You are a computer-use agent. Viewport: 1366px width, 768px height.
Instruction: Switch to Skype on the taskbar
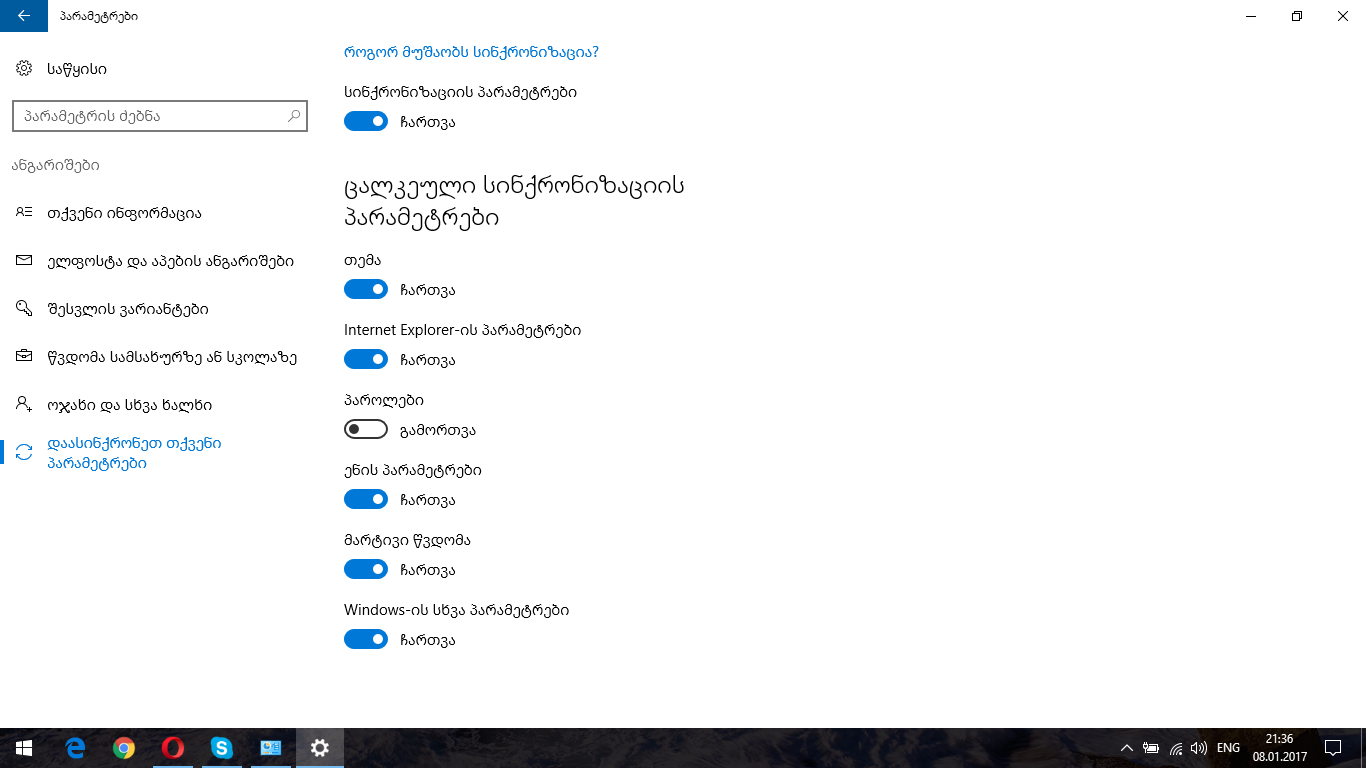click(222, 748)
